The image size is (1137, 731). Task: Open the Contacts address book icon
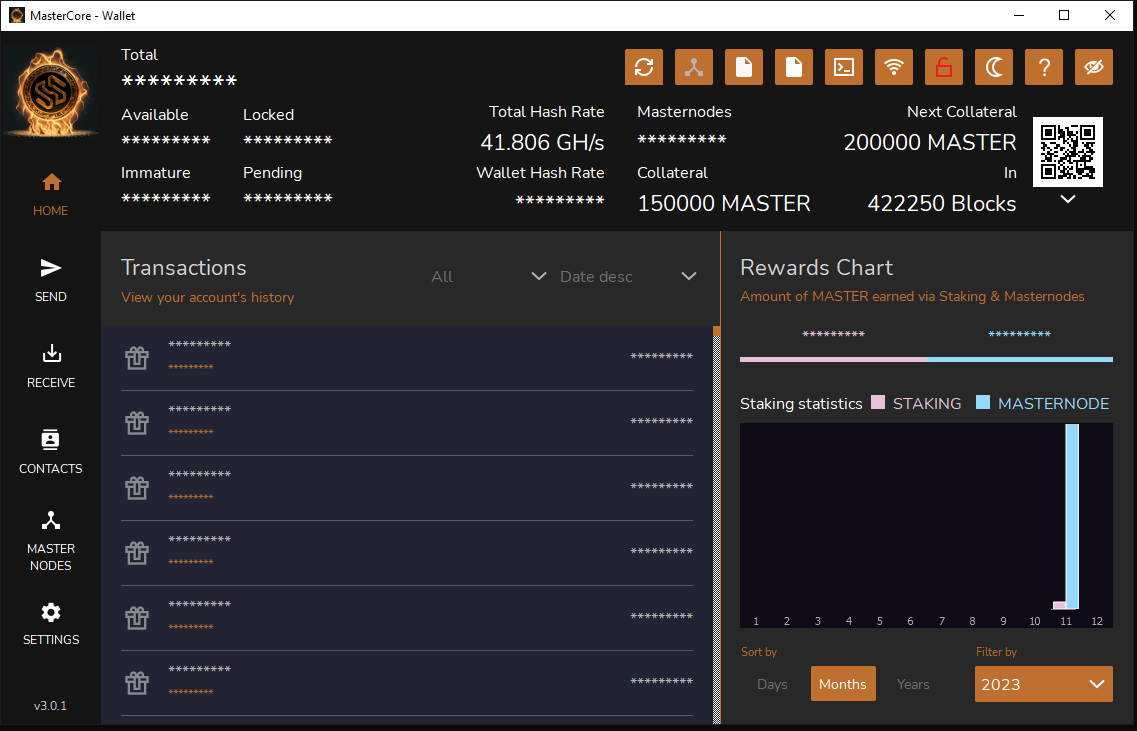pyautogui.click(x=50, y=450)
